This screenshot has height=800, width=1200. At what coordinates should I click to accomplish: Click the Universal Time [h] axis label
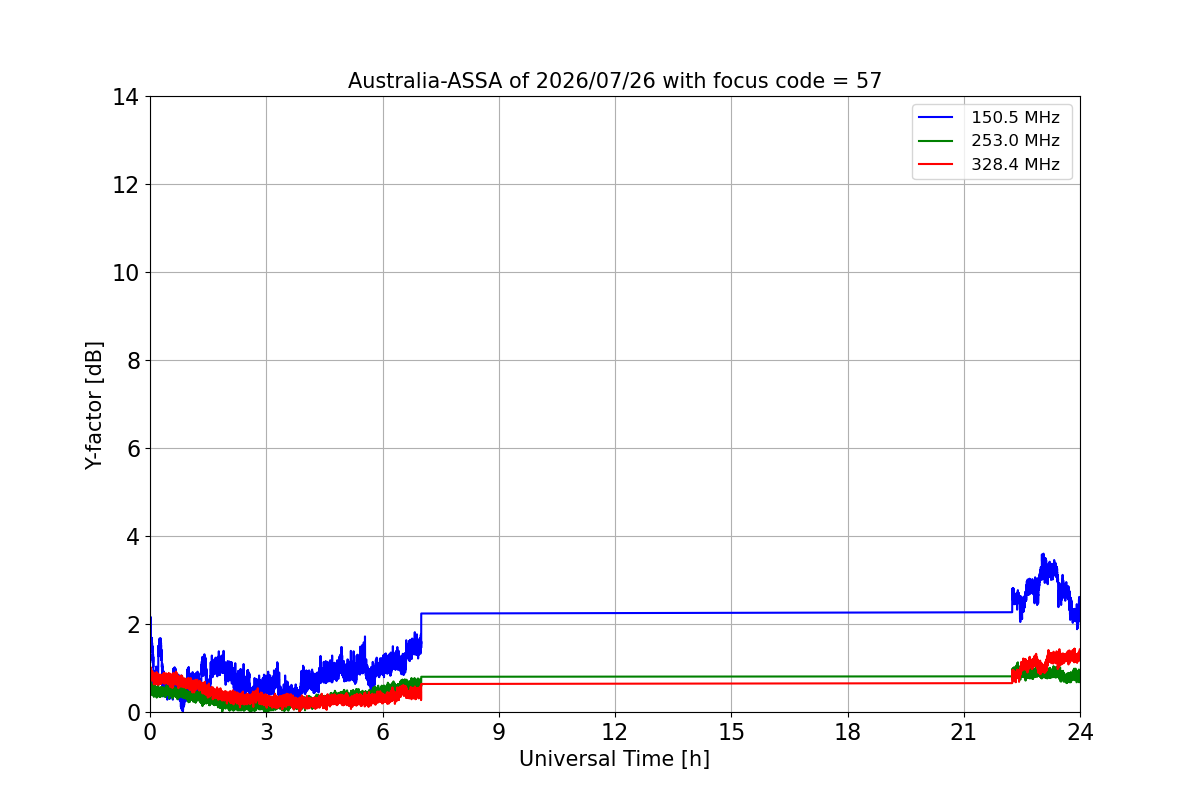(614, 760)
